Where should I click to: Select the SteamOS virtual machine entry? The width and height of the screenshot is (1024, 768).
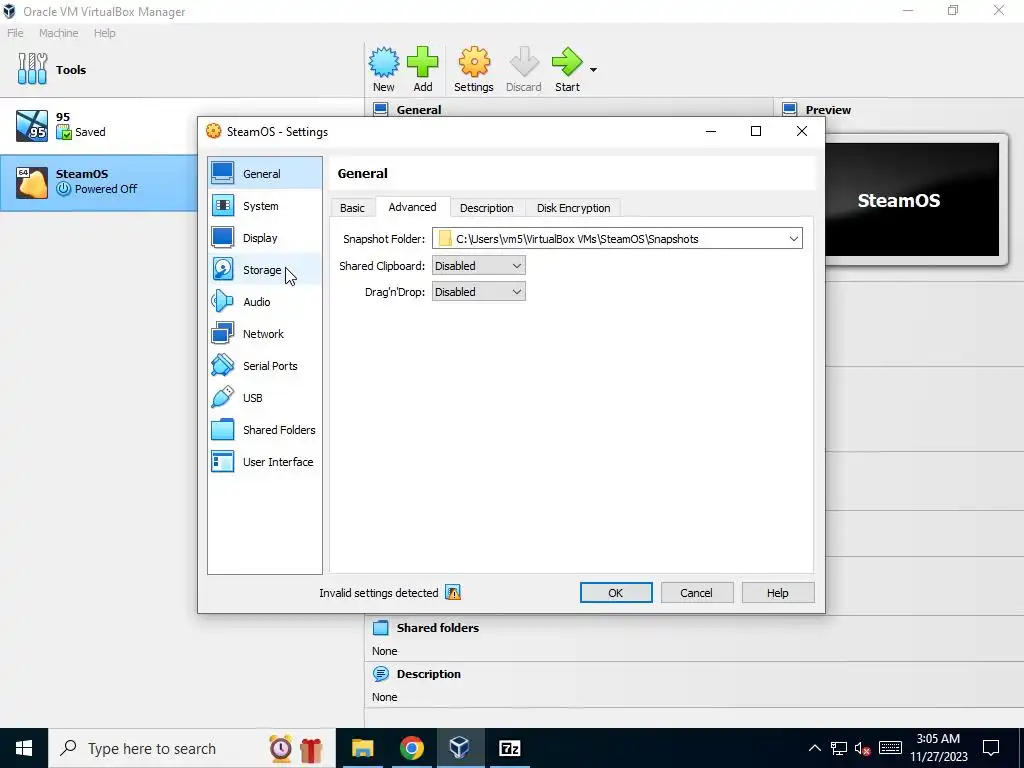point(98,182)
